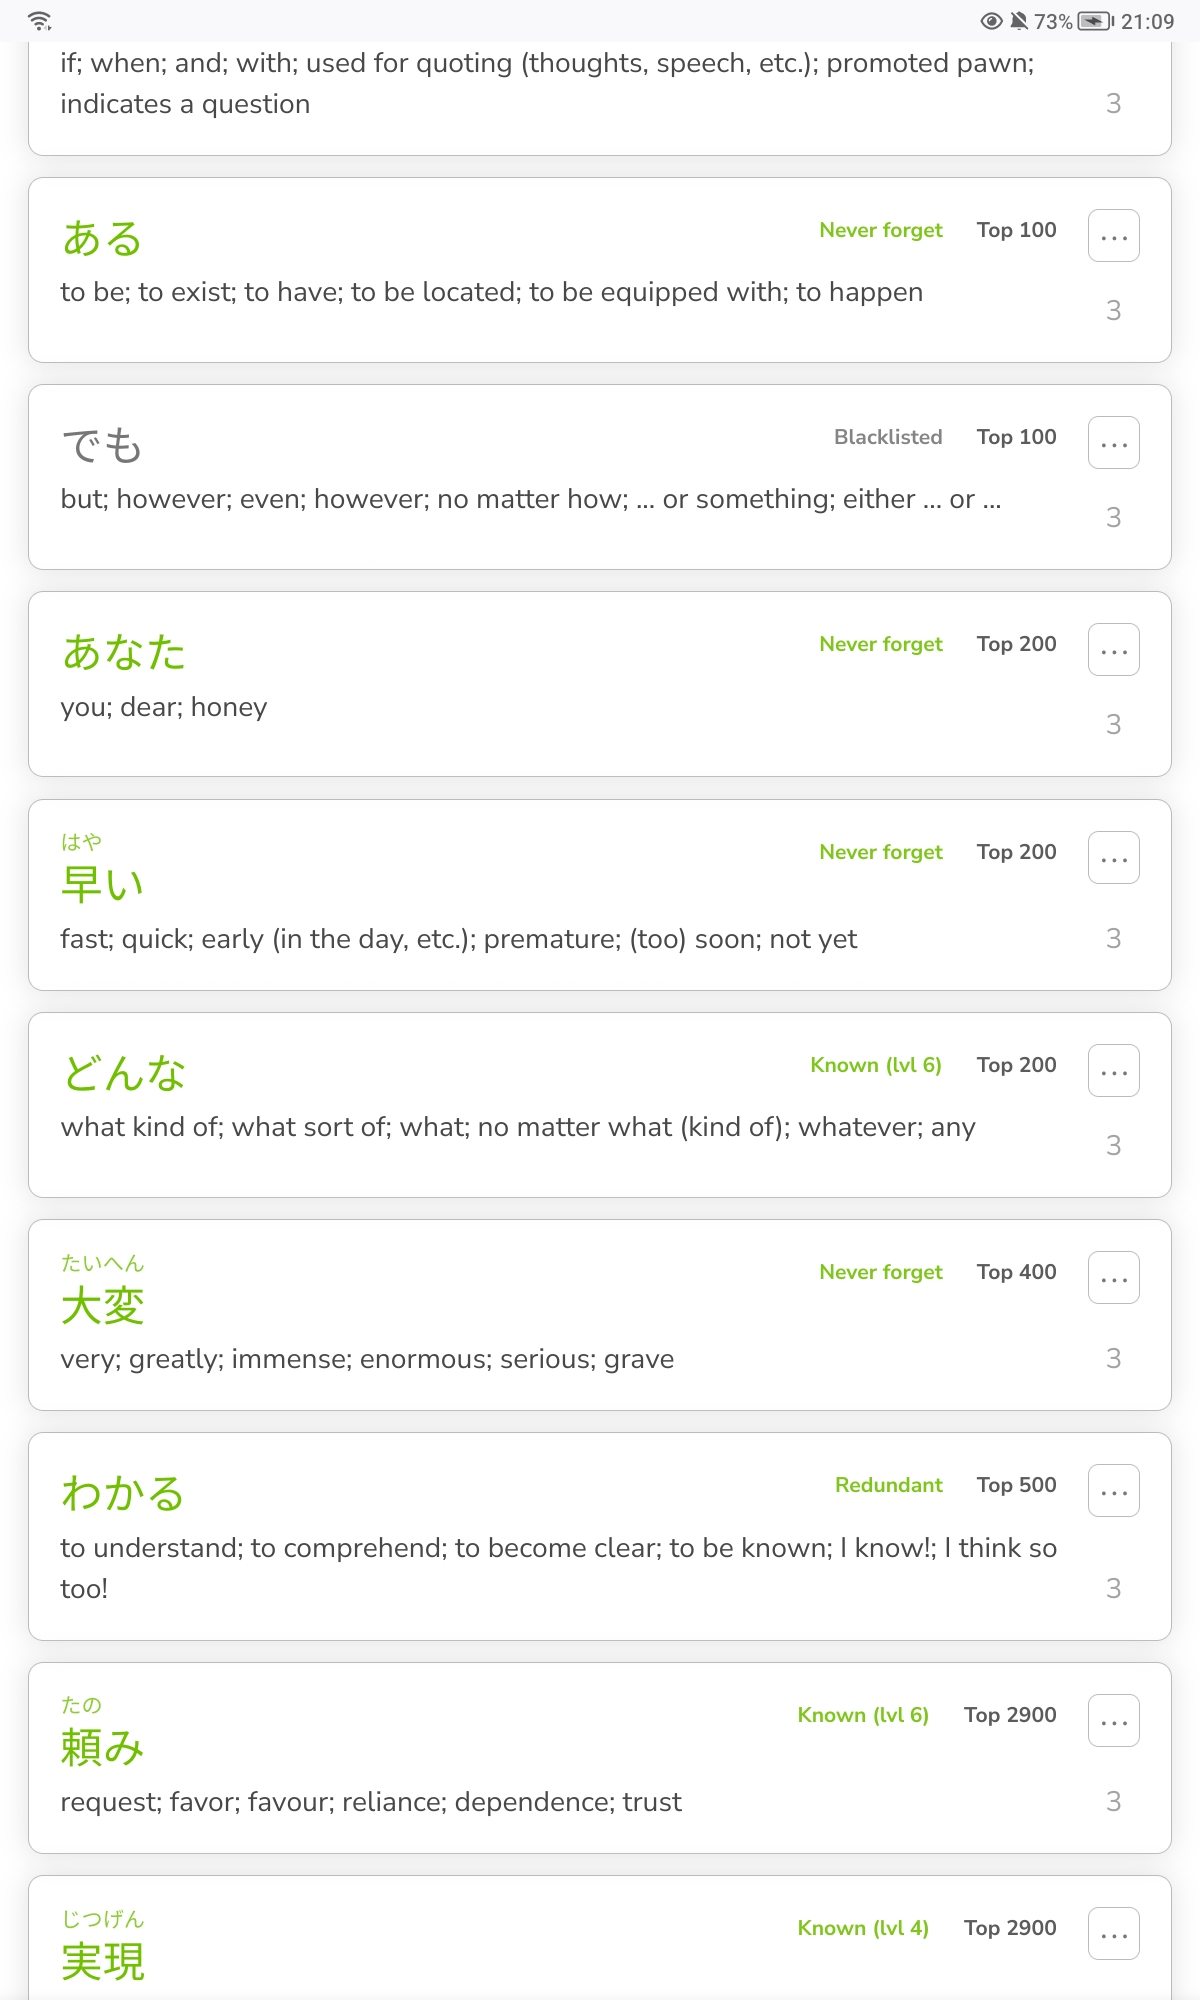Viewport: 1200px width, 2000px height.
Task: Open options menu for でも
Action: pyautogui.click(x=1113, y=441)
